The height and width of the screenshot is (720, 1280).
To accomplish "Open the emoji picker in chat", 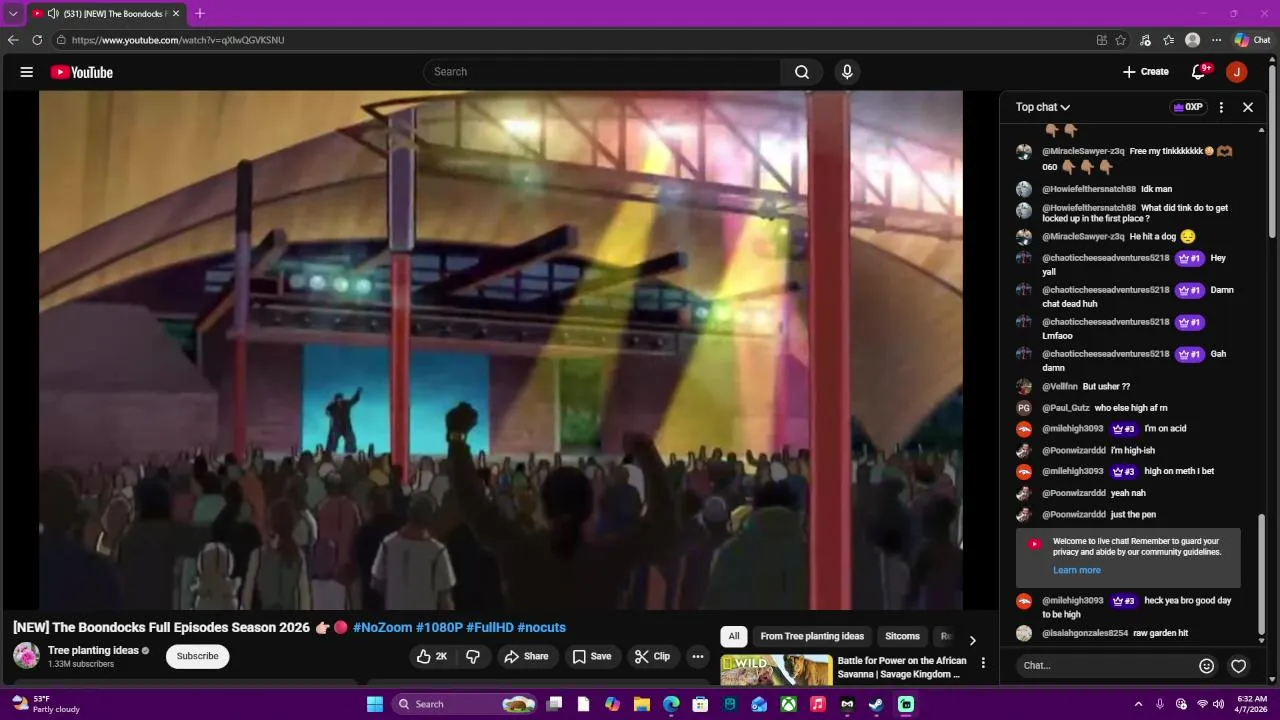I will point(1206,666).
